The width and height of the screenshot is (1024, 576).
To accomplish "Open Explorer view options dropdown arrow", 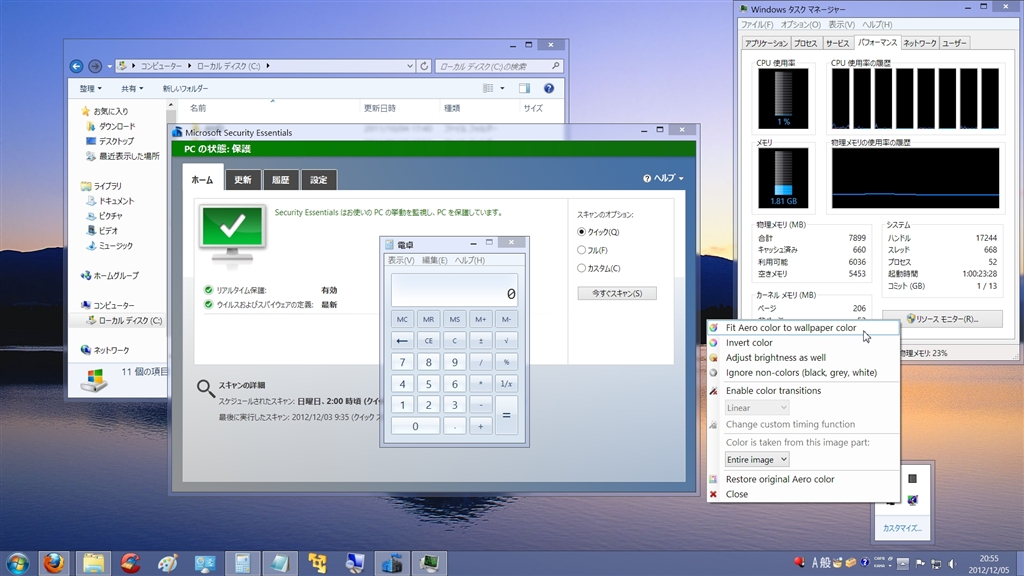I will [502, 88].
